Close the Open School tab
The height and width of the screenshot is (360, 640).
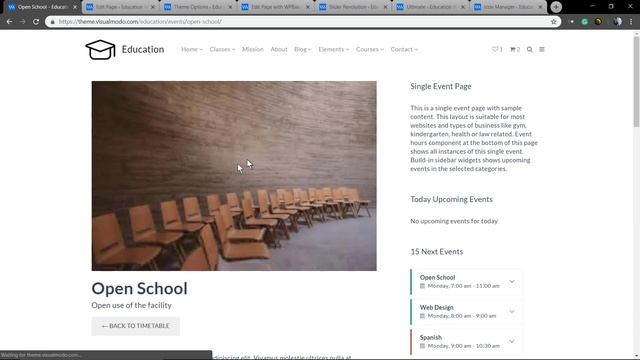coord(75,7)
